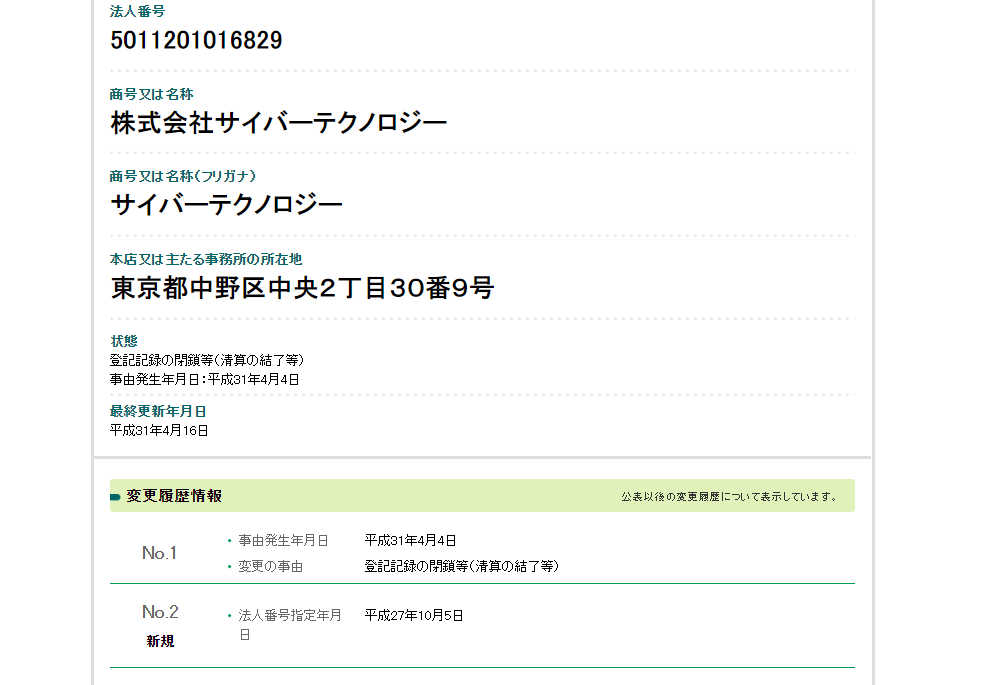
Task: Click the 状態 label
Action: coord(124,341)
